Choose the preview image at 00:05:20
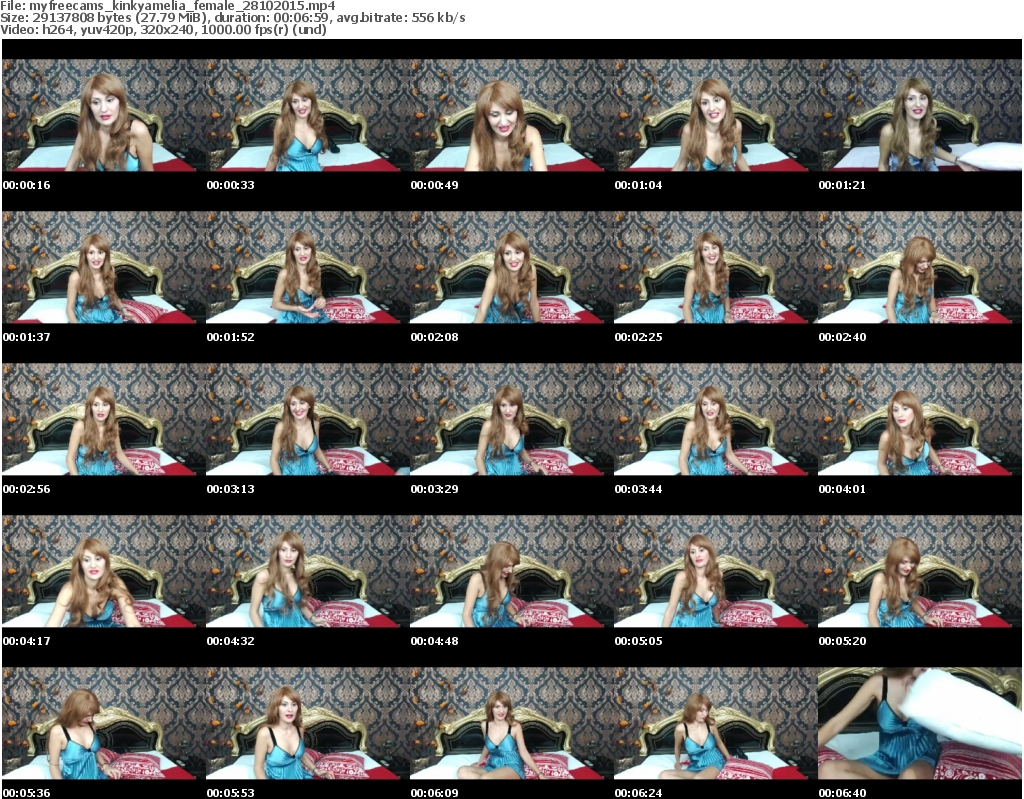The image size is (1024, 799). 920,572
